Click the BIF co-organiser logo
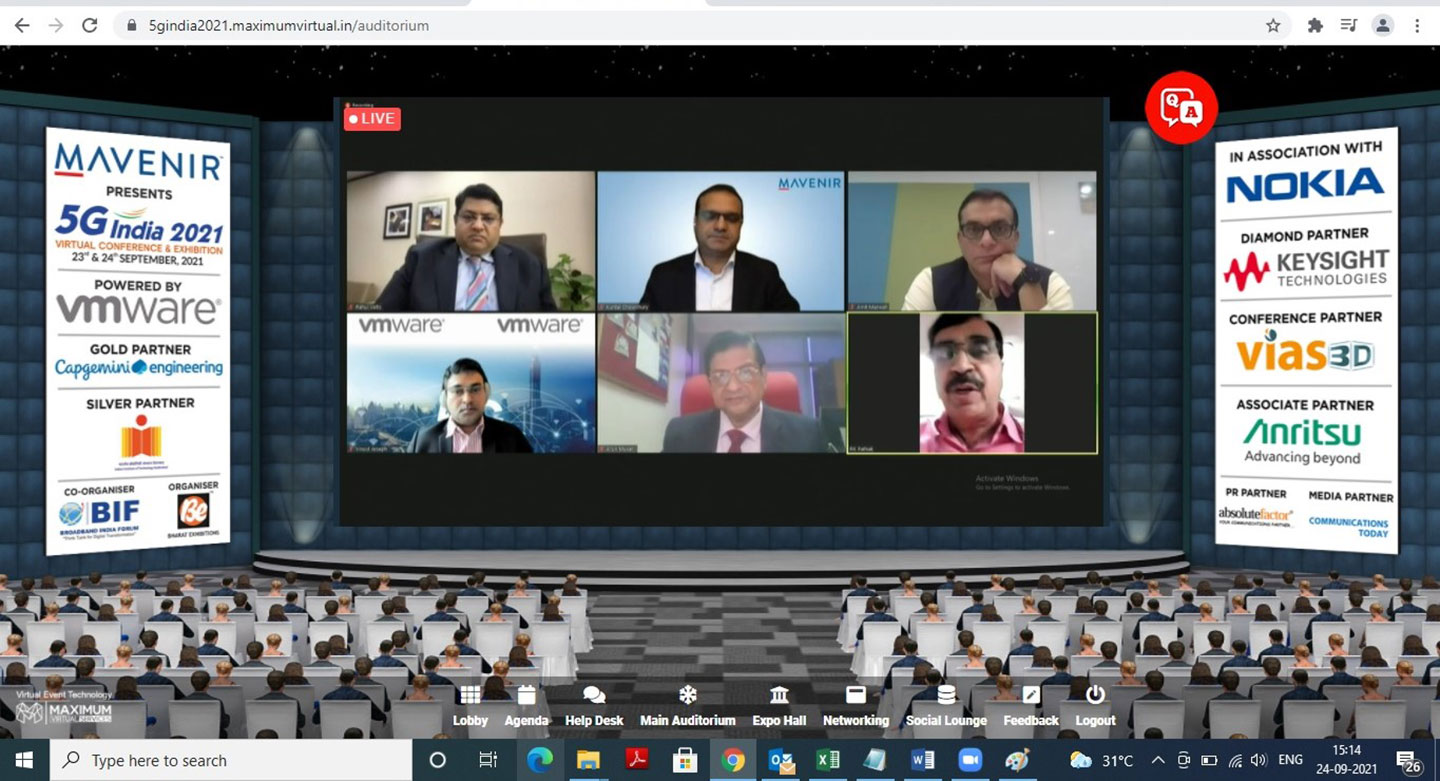This screenshot has width=1440, height=781. click(99, 515)
